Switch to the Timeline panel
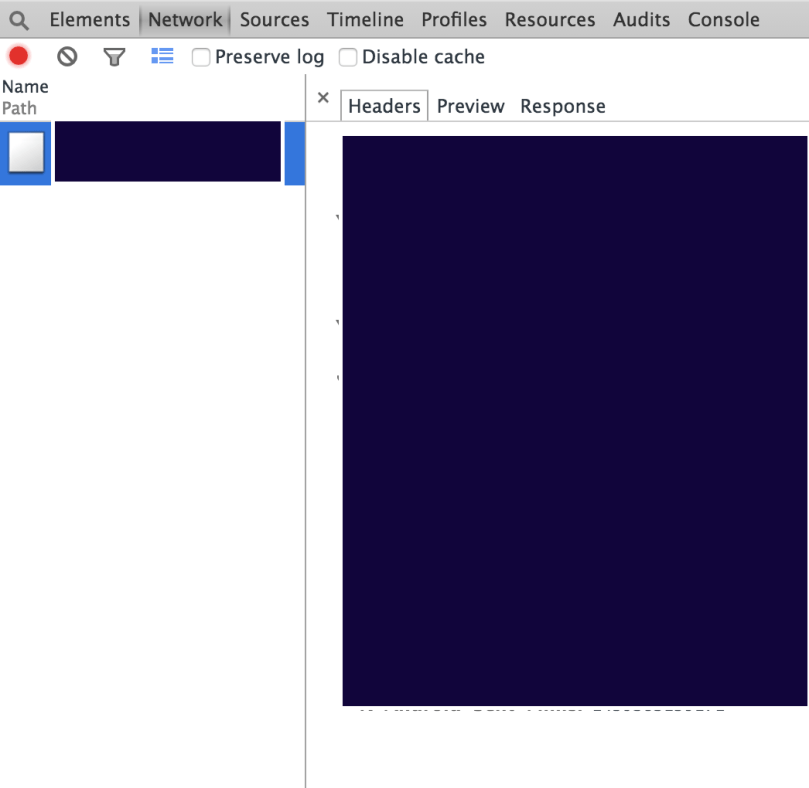 (x=365, y=19)
